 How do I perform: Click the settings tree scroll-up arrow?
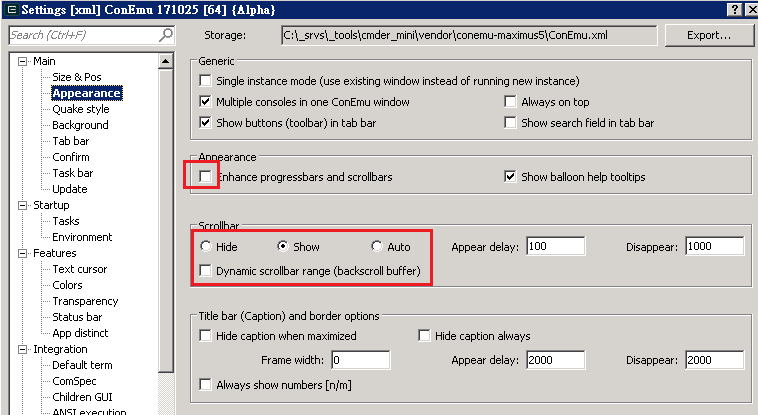(x=165, y=61)
